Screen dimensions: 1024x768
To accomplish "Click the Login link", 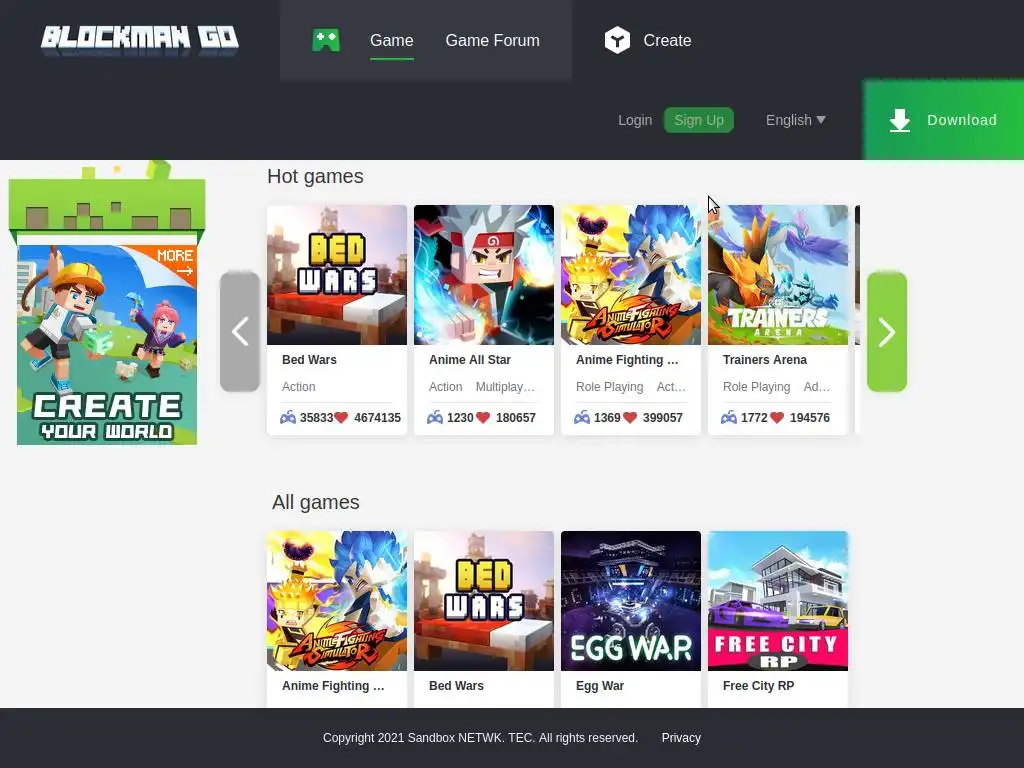I will [x=635, y=120].
